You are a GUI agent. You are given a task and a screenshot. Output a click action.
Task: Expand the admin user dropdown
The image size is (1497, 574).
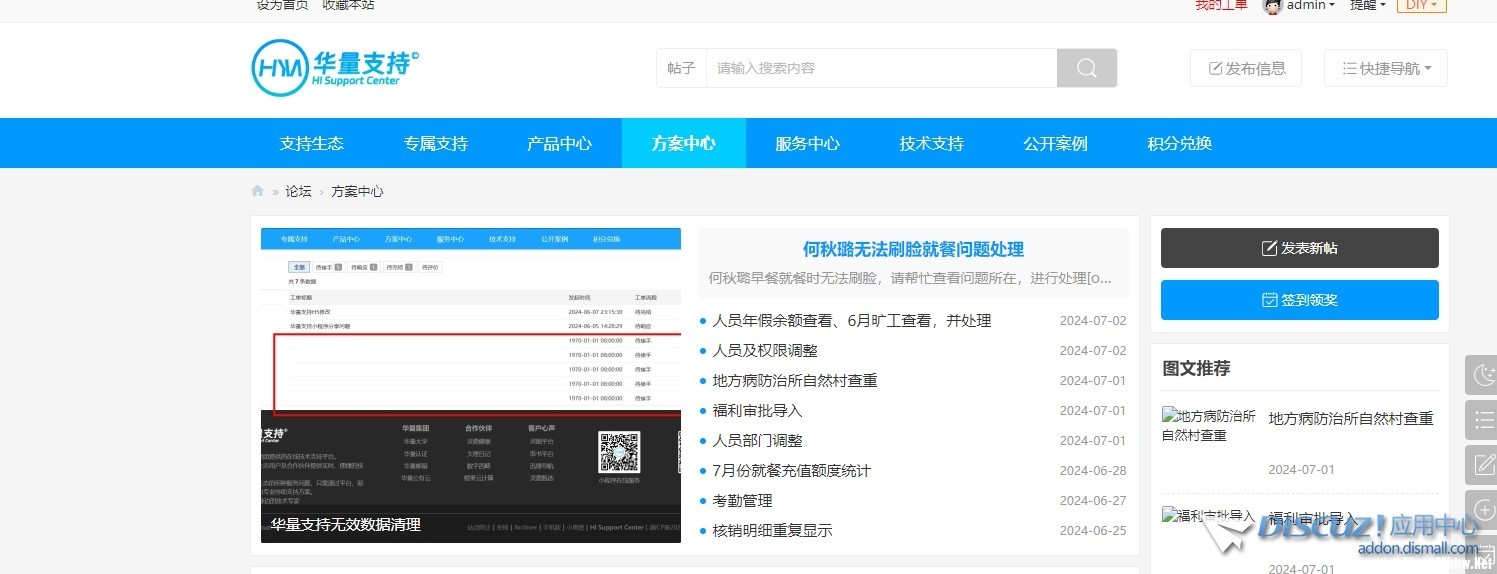click(1310, 6)
